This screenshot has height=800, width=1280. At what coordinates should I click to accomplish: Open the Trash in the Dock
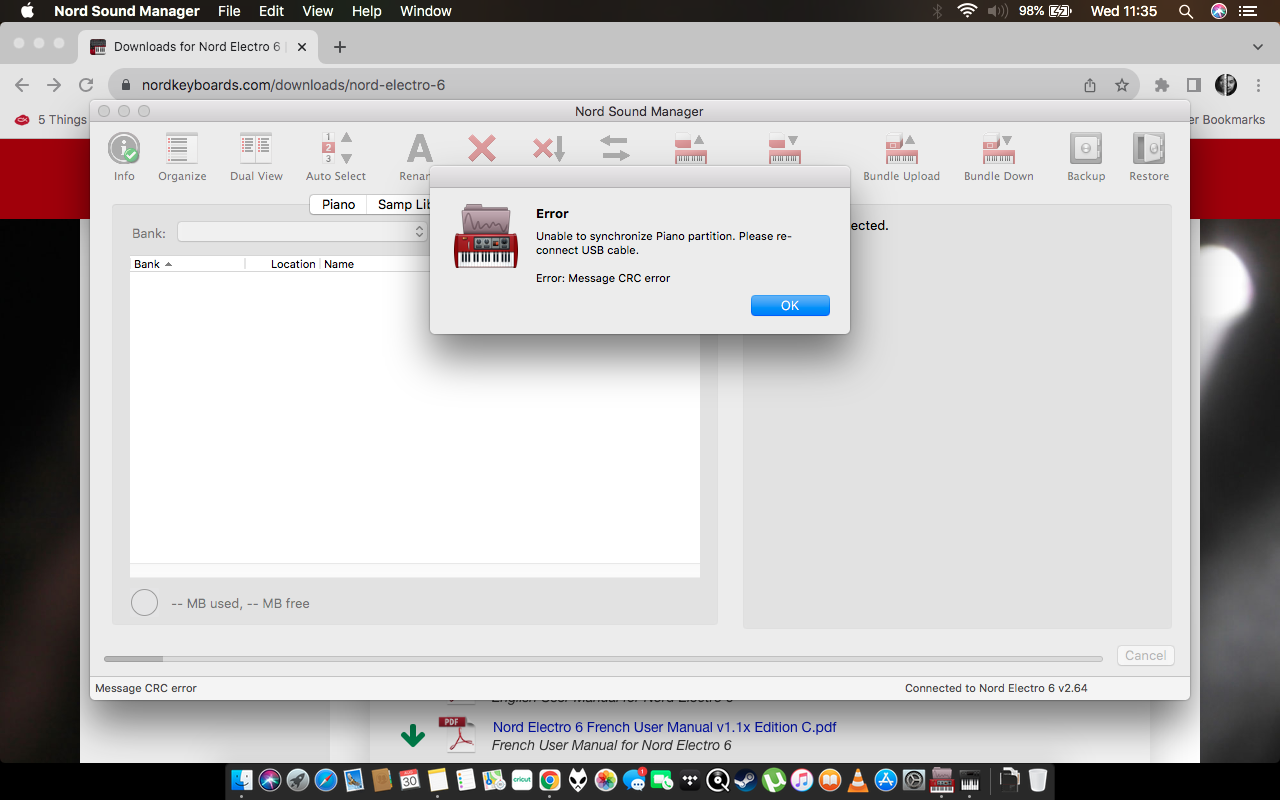click(x=1038, y=780)
